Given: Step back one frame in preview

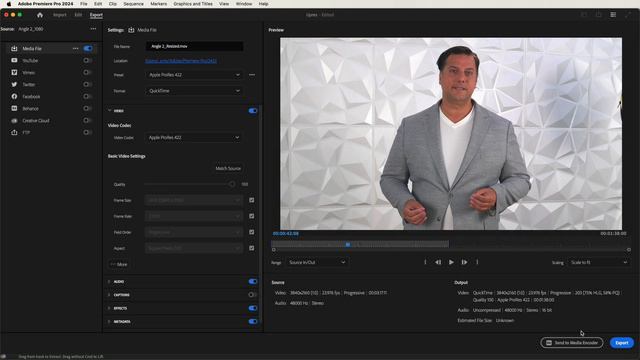Looking at the screenshot, I should pyautogui.click(x=438, y=262).
